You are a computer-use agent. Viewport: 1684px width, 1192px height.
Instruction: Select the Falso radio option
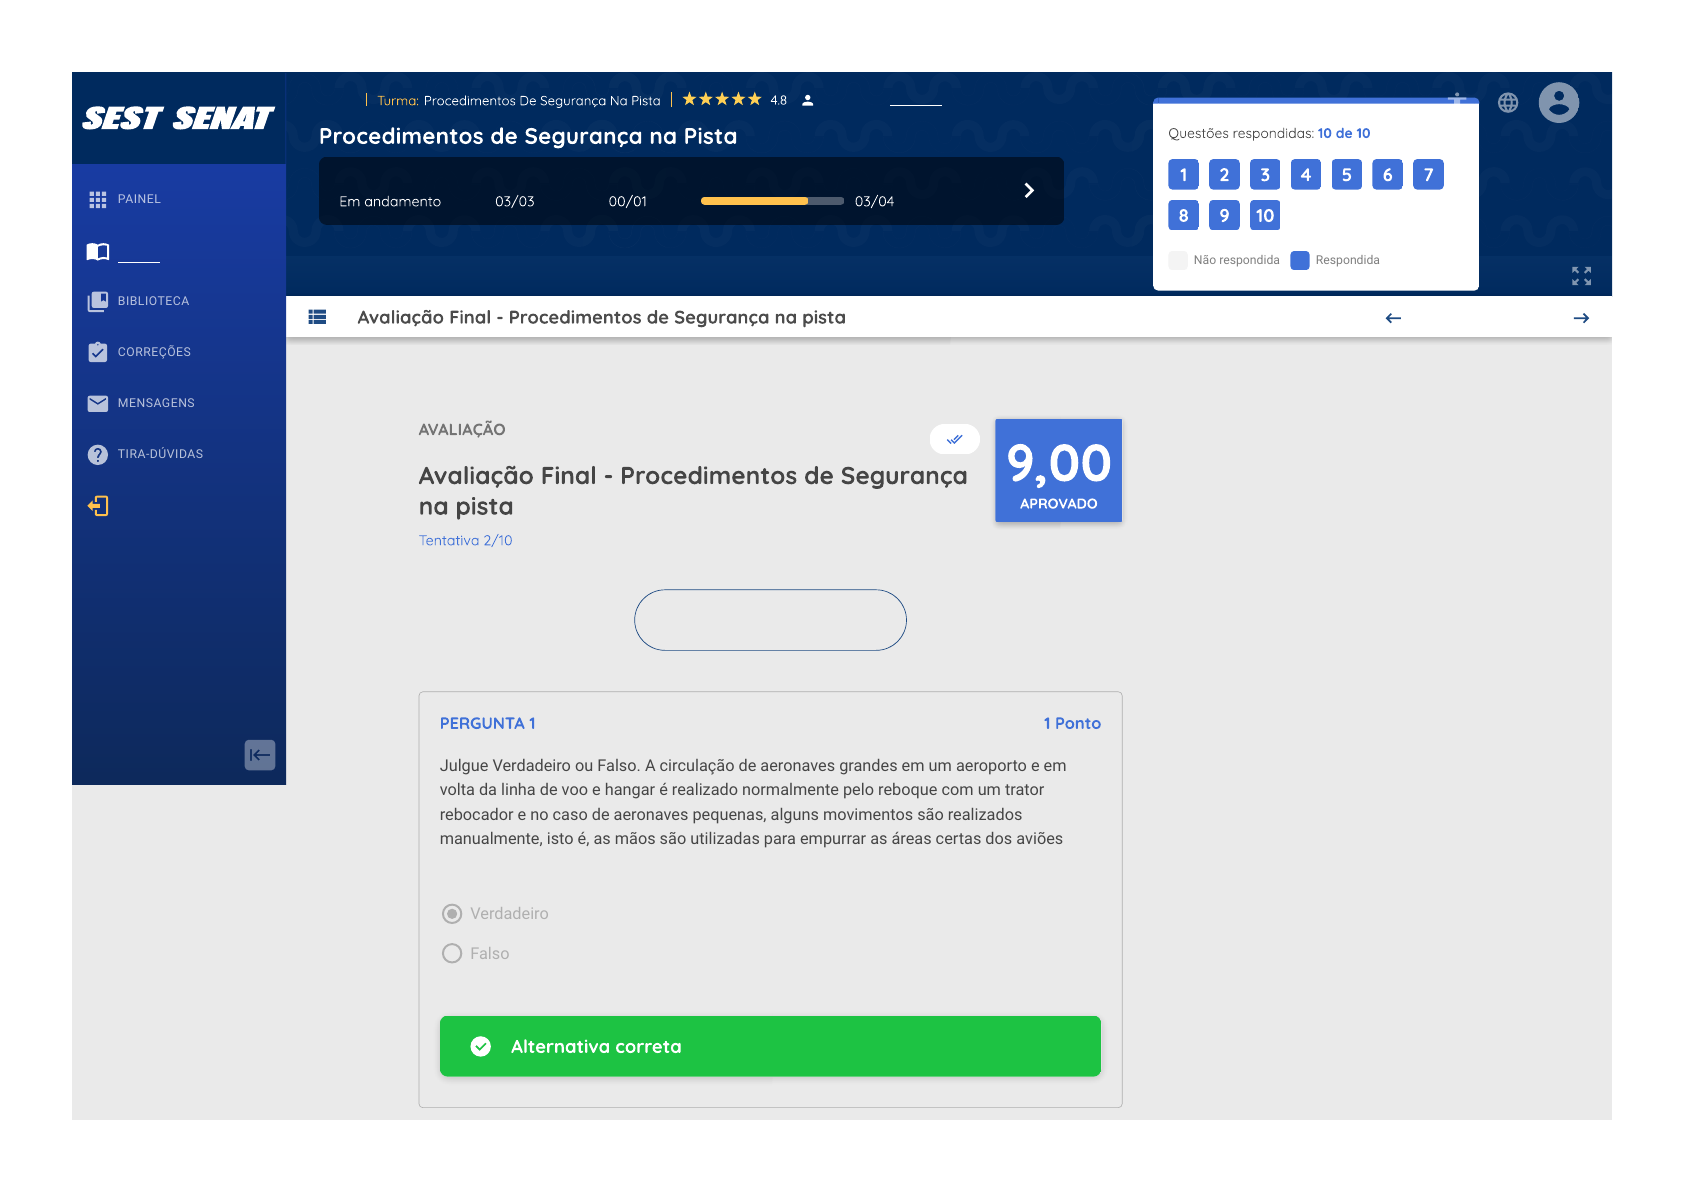[x=452, y=954]
